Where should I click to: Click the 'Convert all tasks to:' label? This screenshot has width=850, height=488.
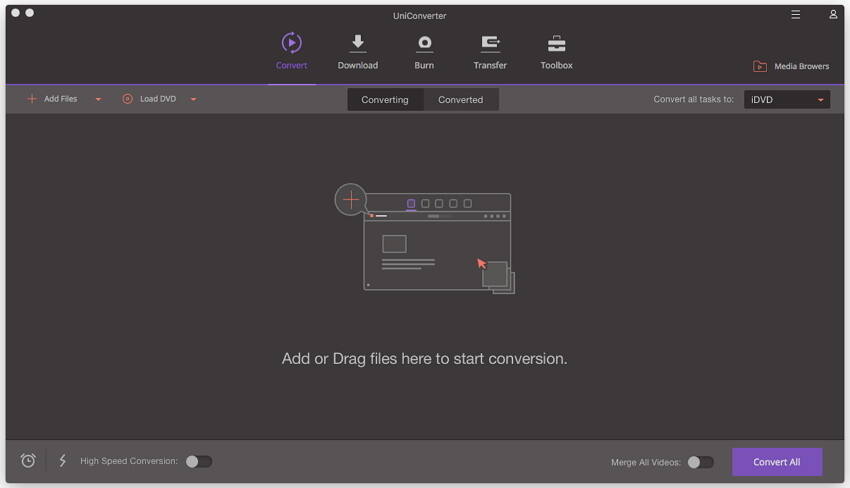pyautogui.click(x=693, y=99)
